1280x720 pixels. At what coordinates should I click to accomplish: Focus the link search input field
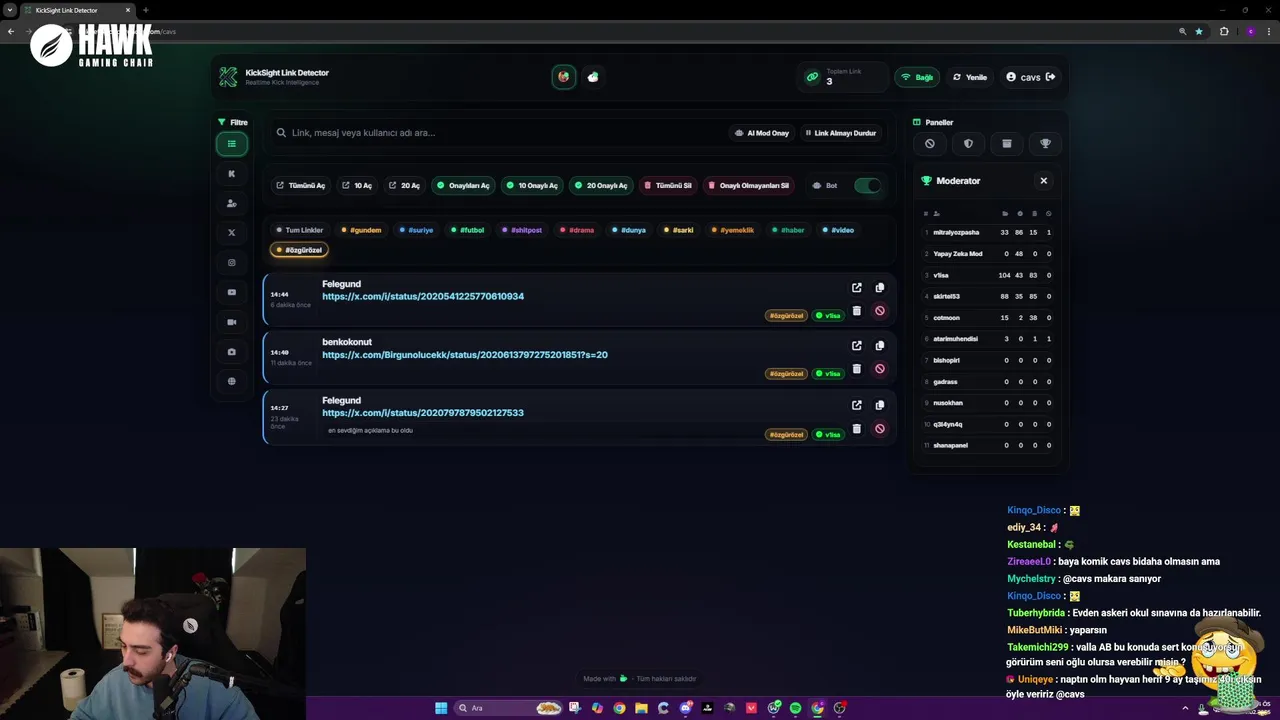500,133
